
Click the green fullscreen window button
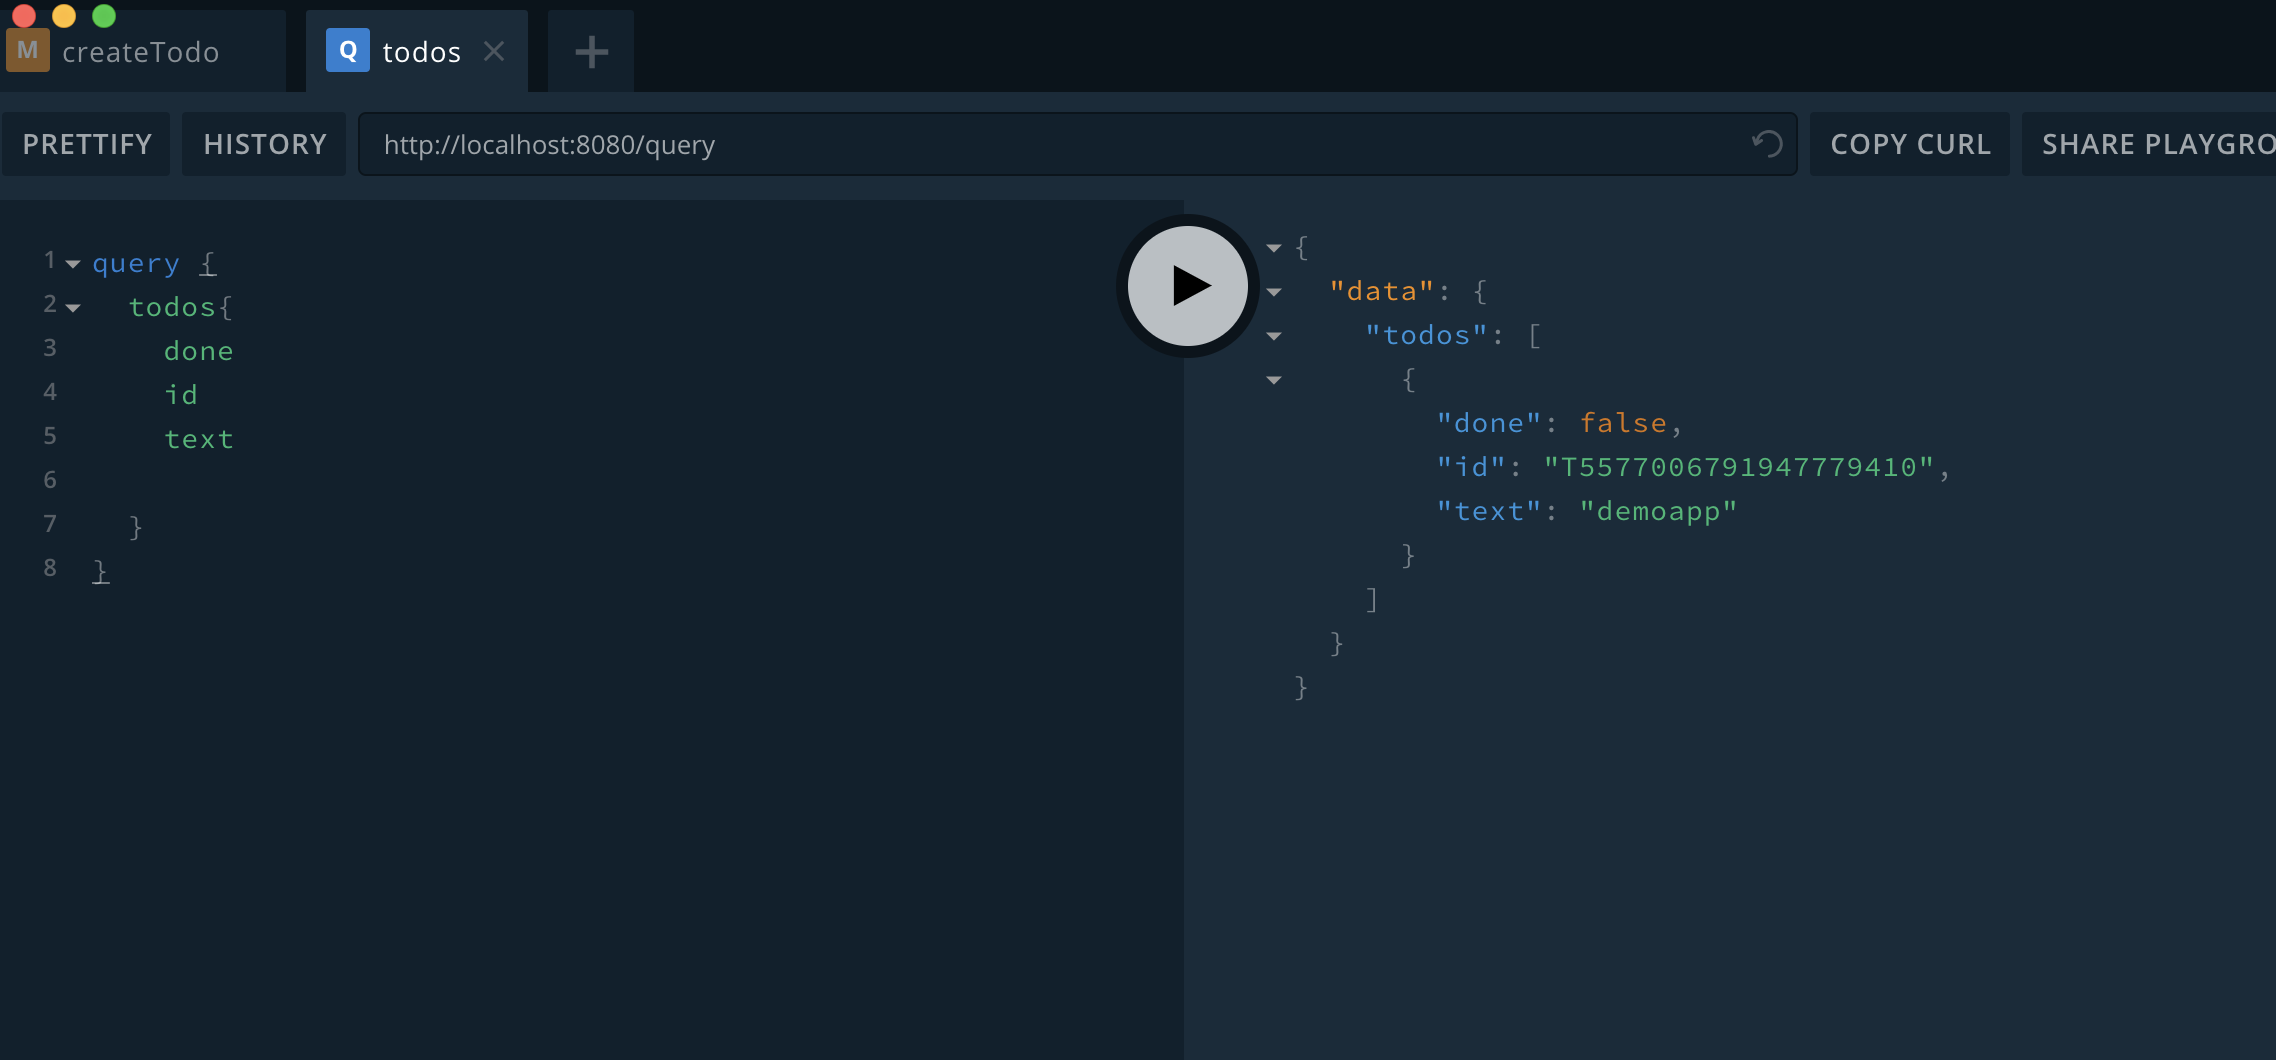pos(104,15)
